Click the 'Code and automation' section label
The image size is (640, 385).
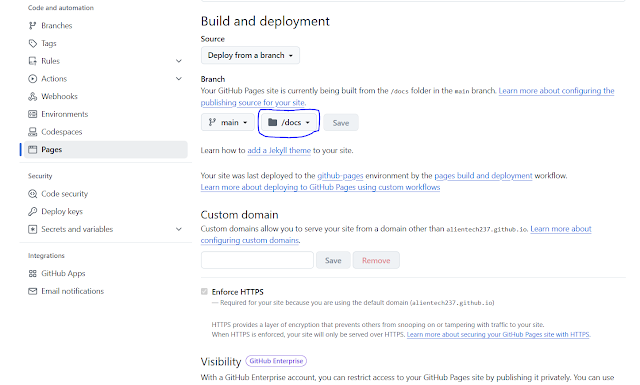coord(61,8)
